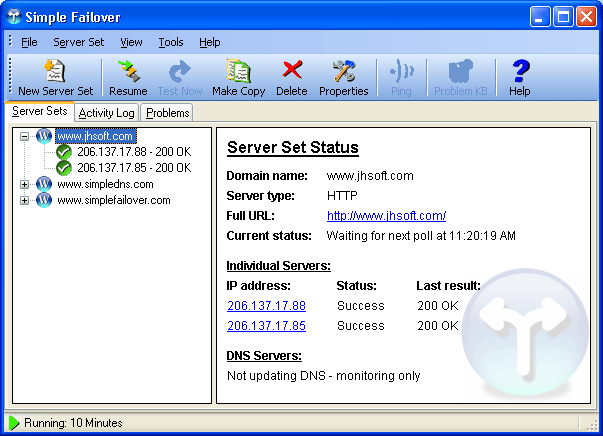
Task: Click the window resize grip in status bar
Action: coord(591,425)
